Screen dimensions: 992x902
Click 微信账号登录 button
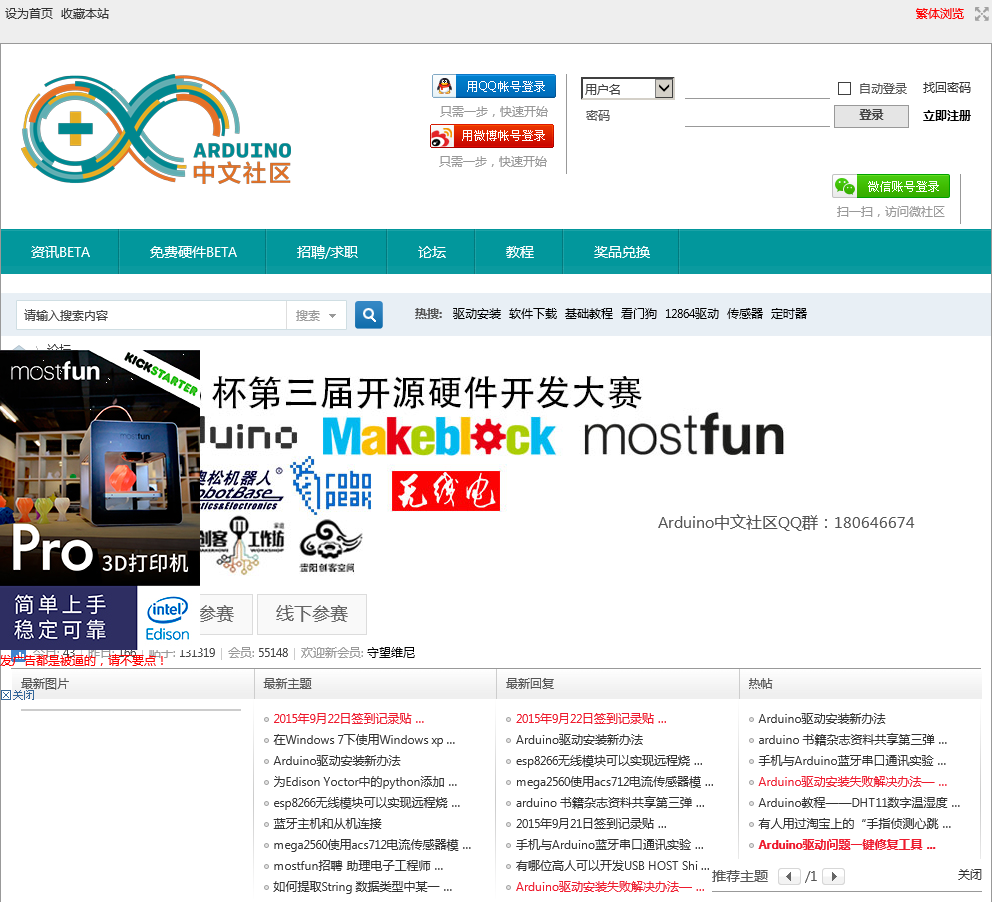pyautogui.click(x=891, y=187)
